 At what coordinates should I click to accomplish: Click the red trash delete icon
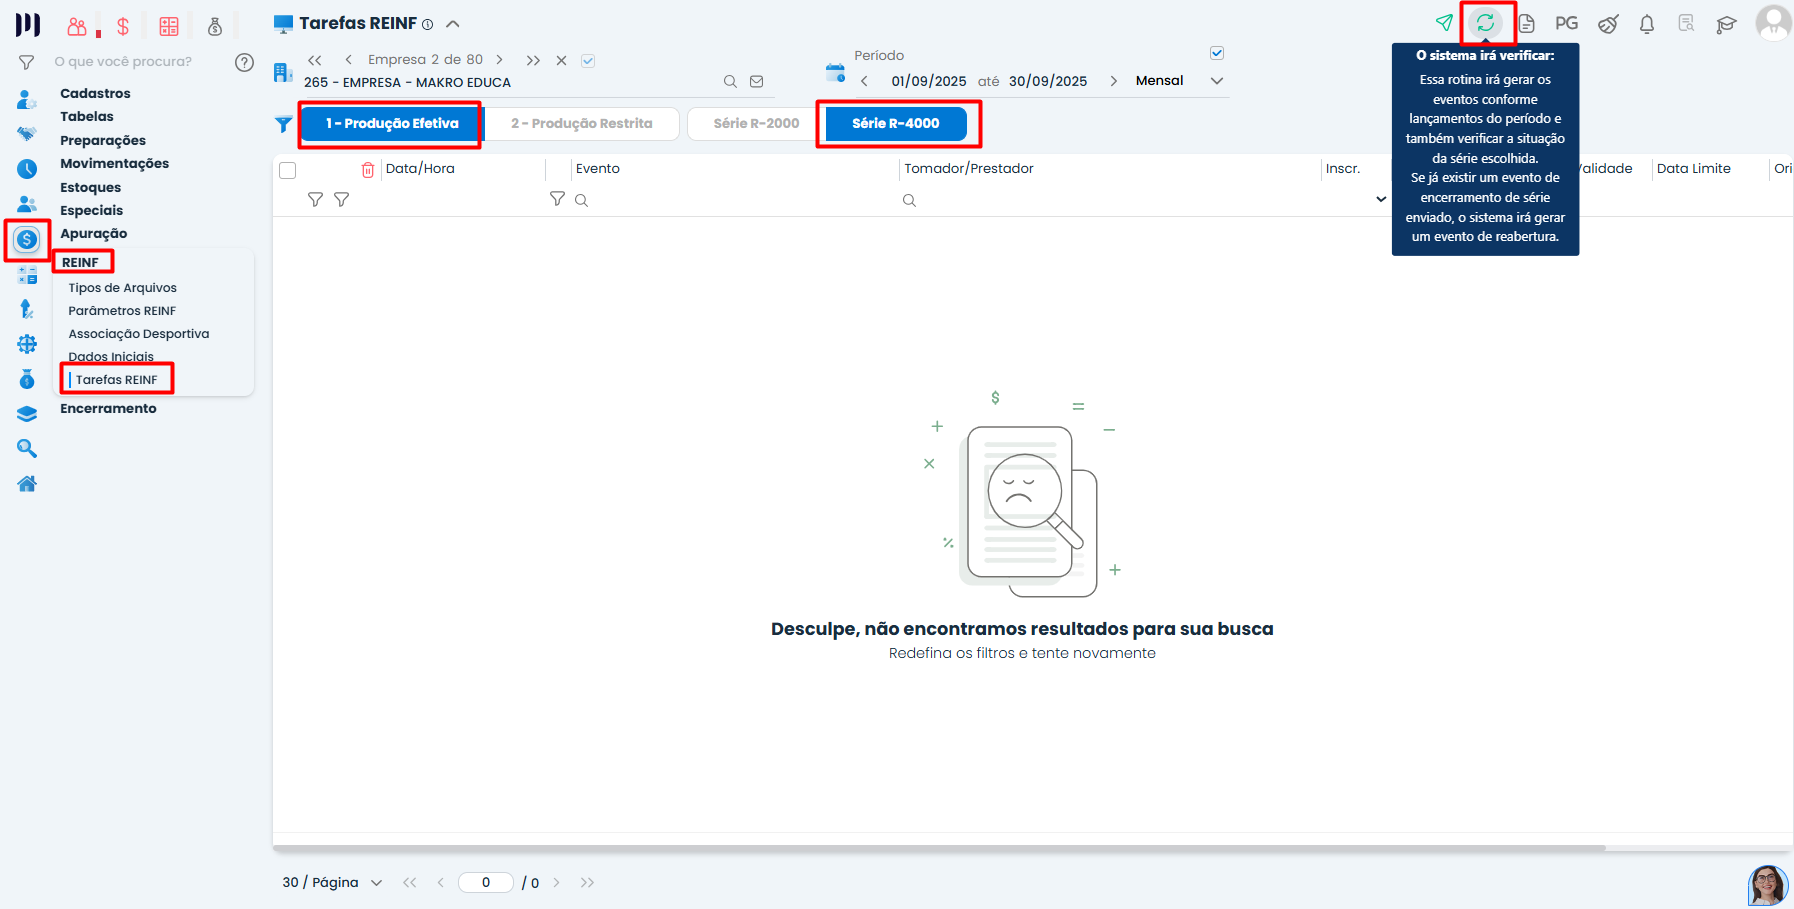click(x=368, y=170)
